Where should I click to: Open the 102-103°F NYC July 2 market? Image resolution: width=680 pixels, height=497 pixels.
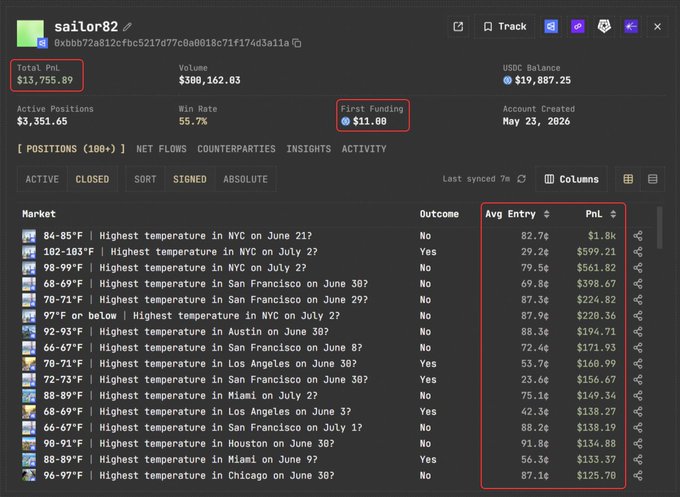click(x=180, y=252)
